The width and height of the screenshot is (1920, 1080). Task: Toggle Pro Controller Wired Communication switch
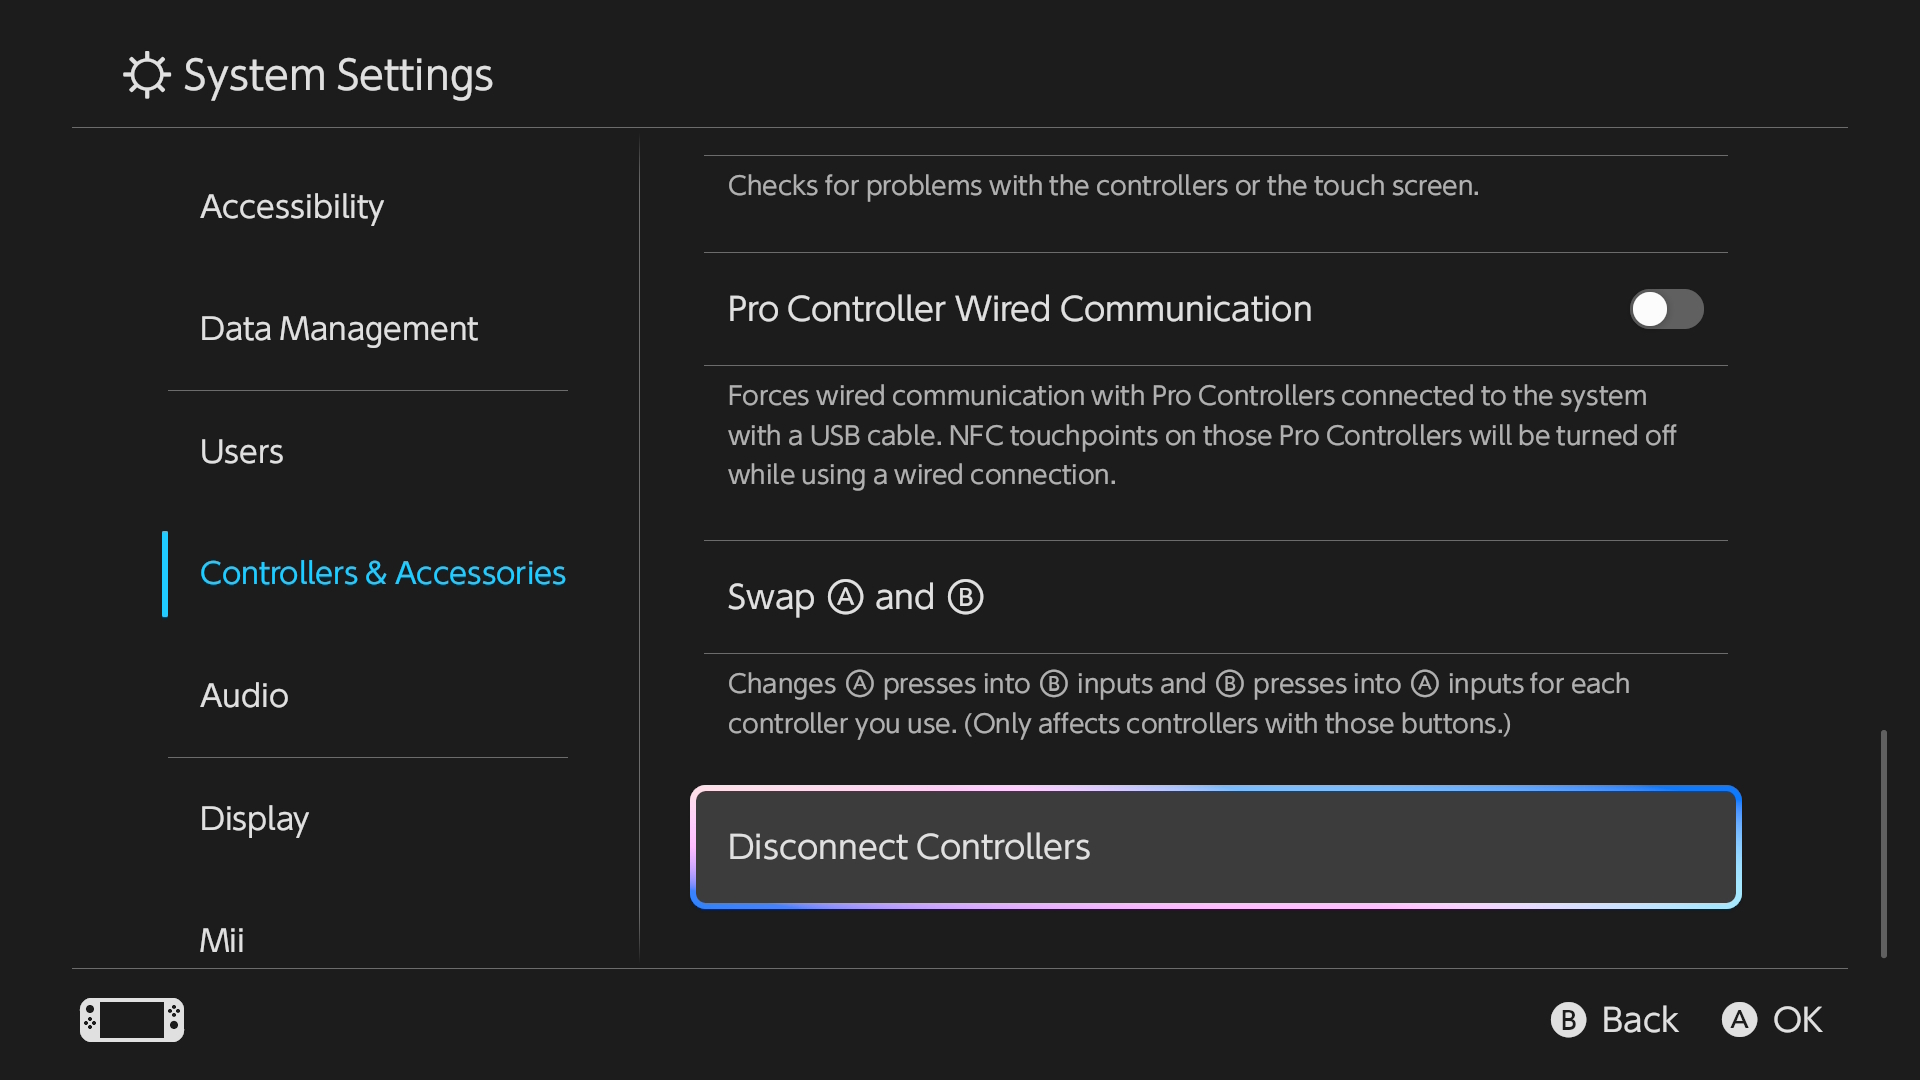click(x=1666, y=309)
